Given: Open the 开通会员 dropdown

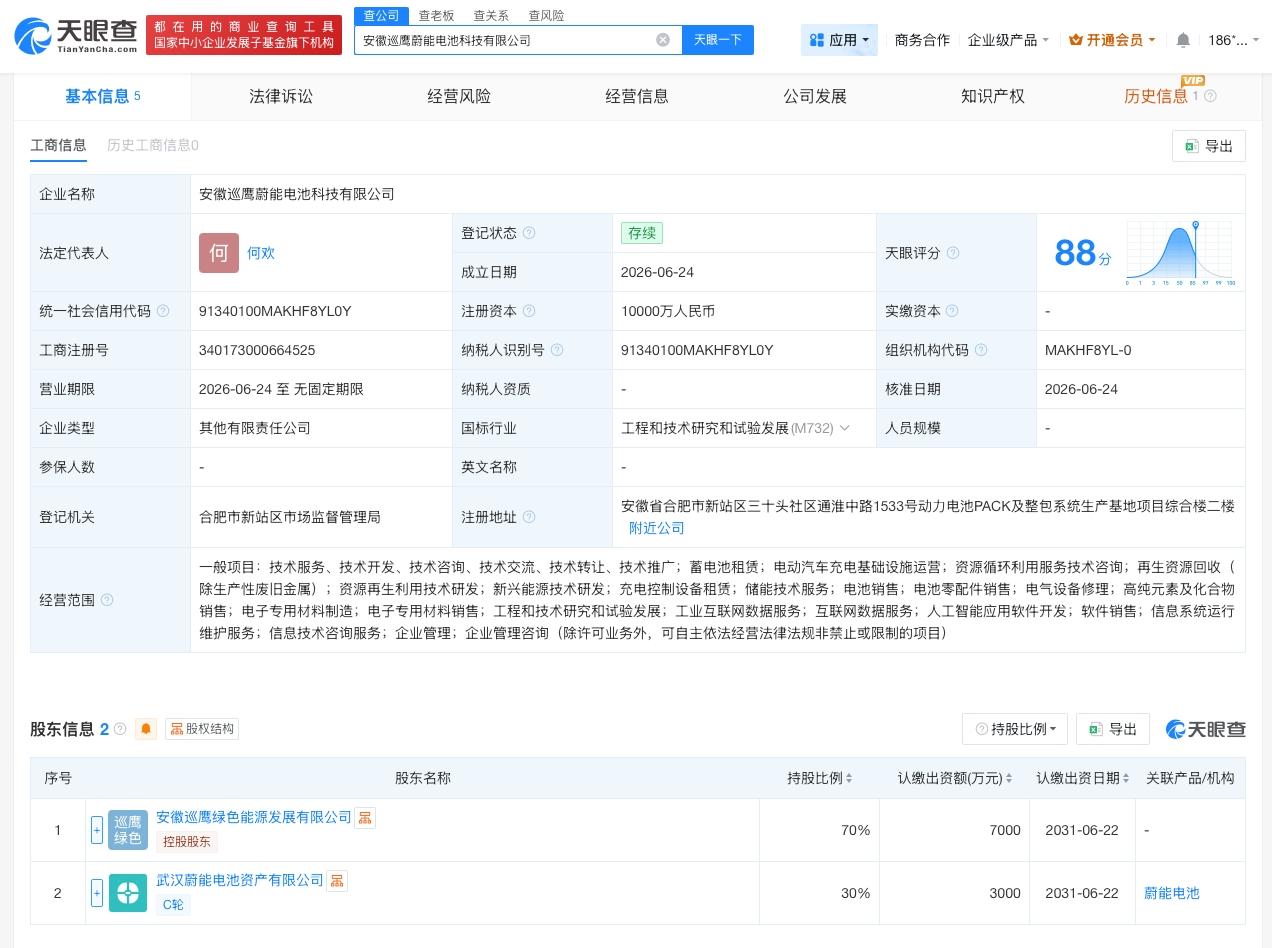Looking at the screenshot, I should click(x=1112, y=40).
